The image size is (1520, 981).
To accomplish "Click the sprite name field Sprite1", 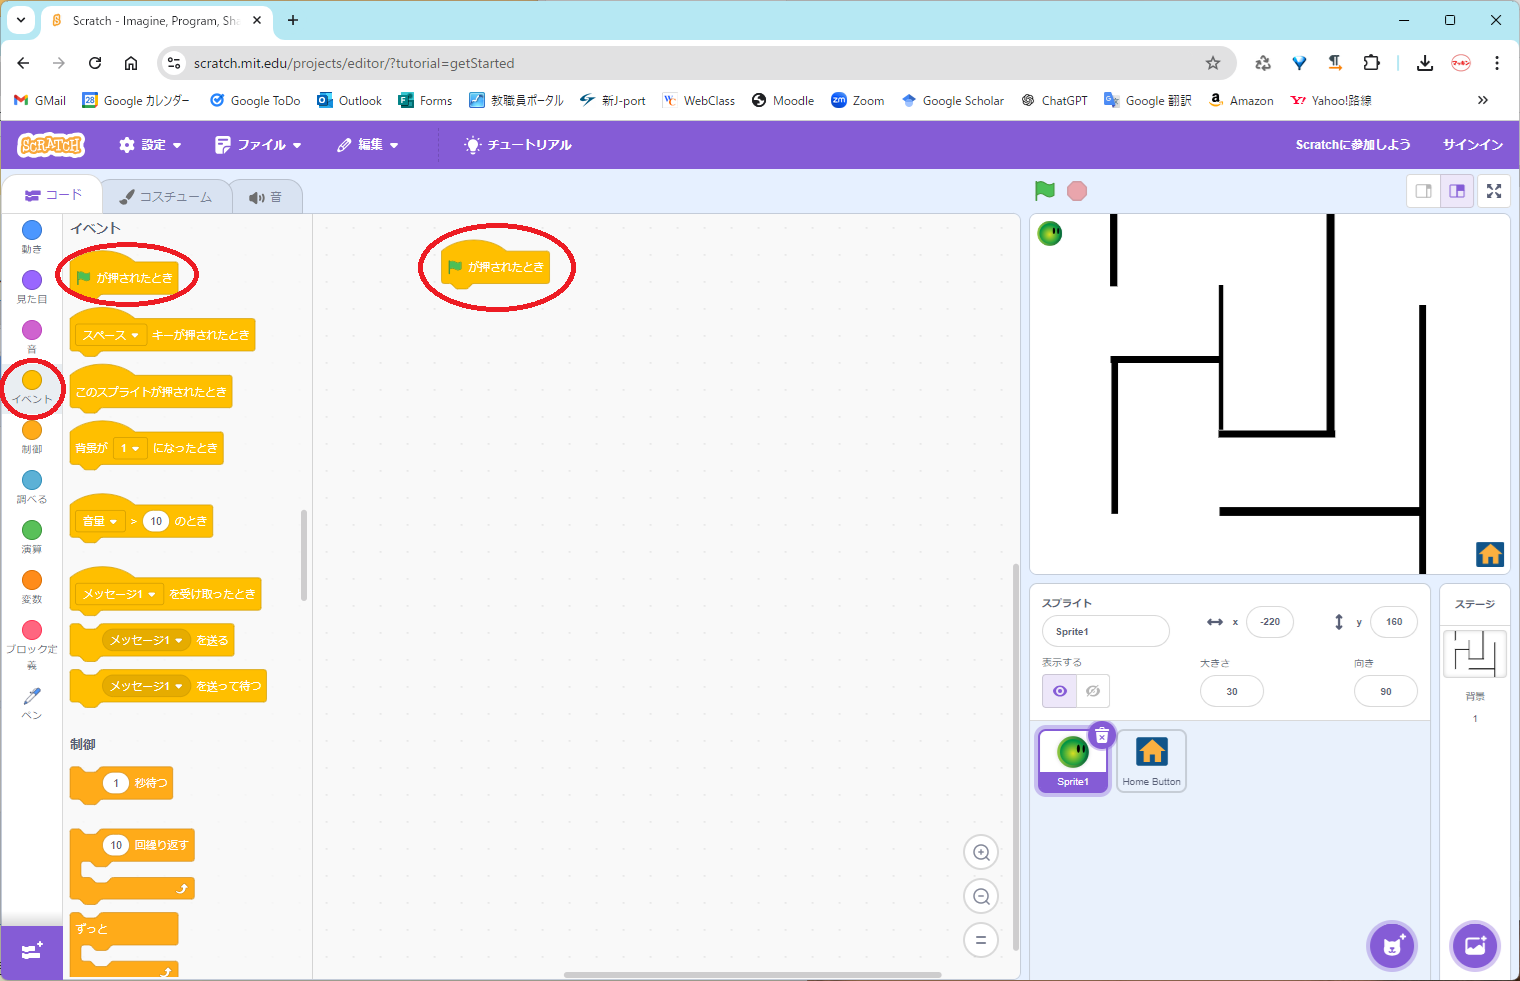I will pos(1105,631).
